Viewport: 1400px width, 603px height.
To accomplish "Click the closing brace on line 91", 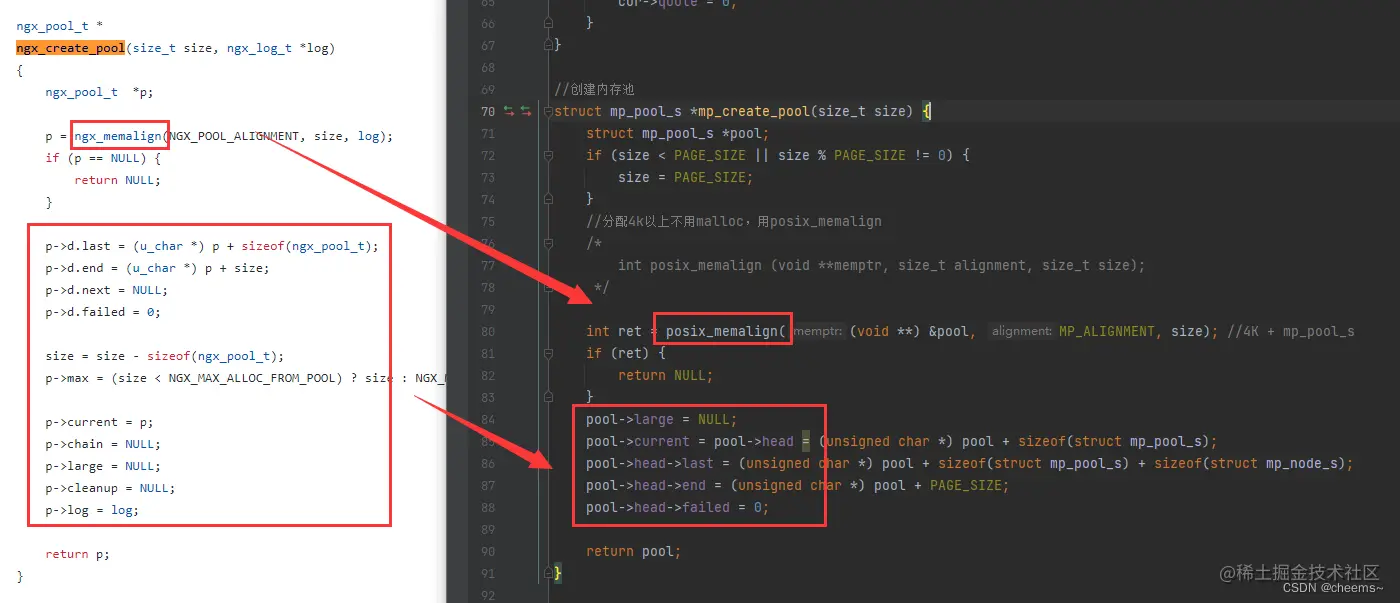I will (x=558, y=573).
